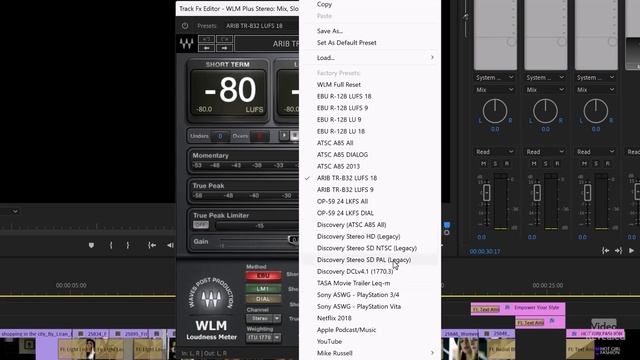This screenshot has height=360, width=640.
Task: Click the Presets label in Track Fx Editor
Action: coord(207,26)
